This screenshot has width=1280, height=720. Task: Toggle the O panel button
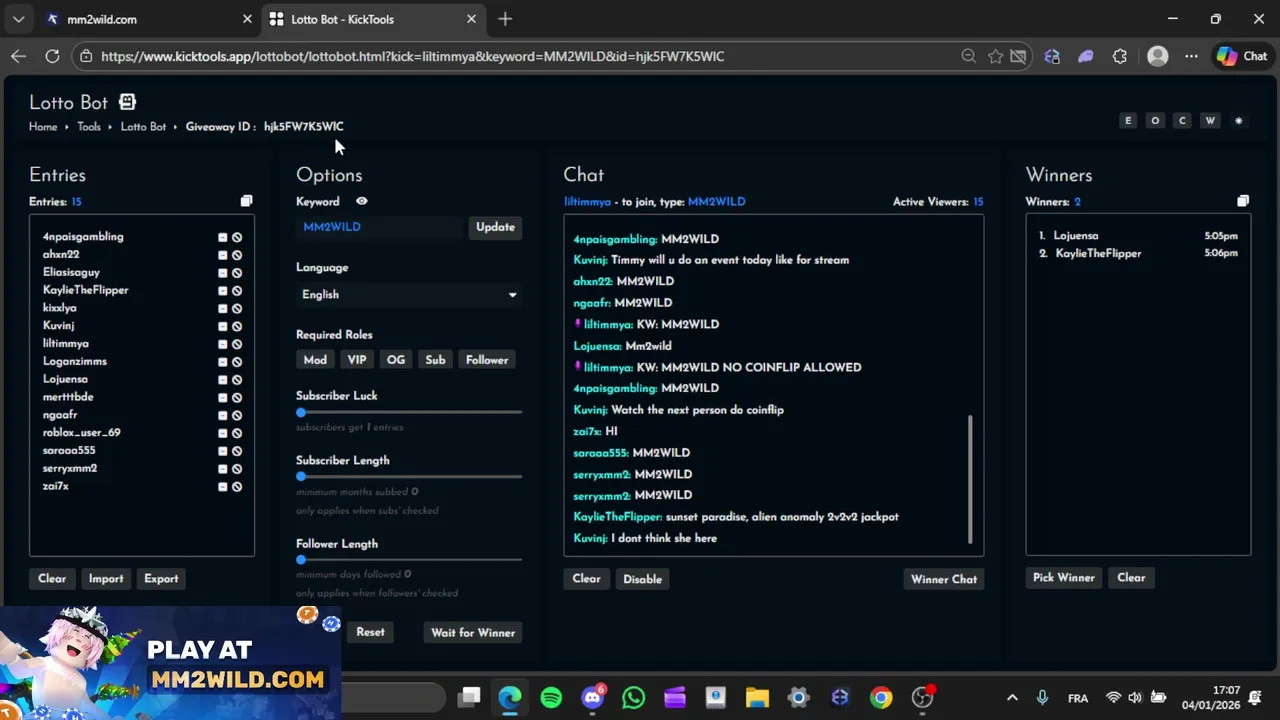pyautogui.click(x=1155, y=121)
